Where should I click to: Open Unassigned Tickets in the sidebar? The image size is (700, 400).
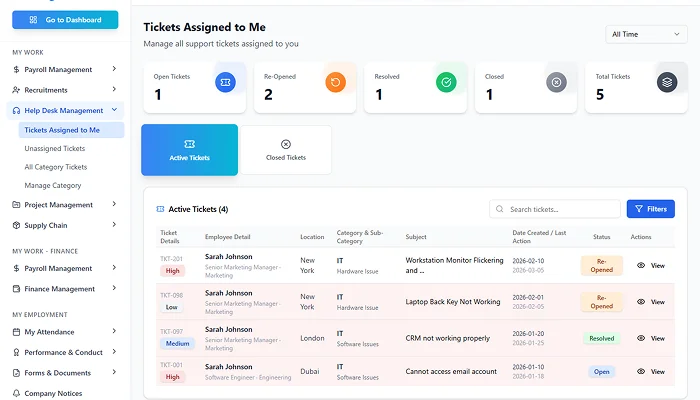point(54,148)
